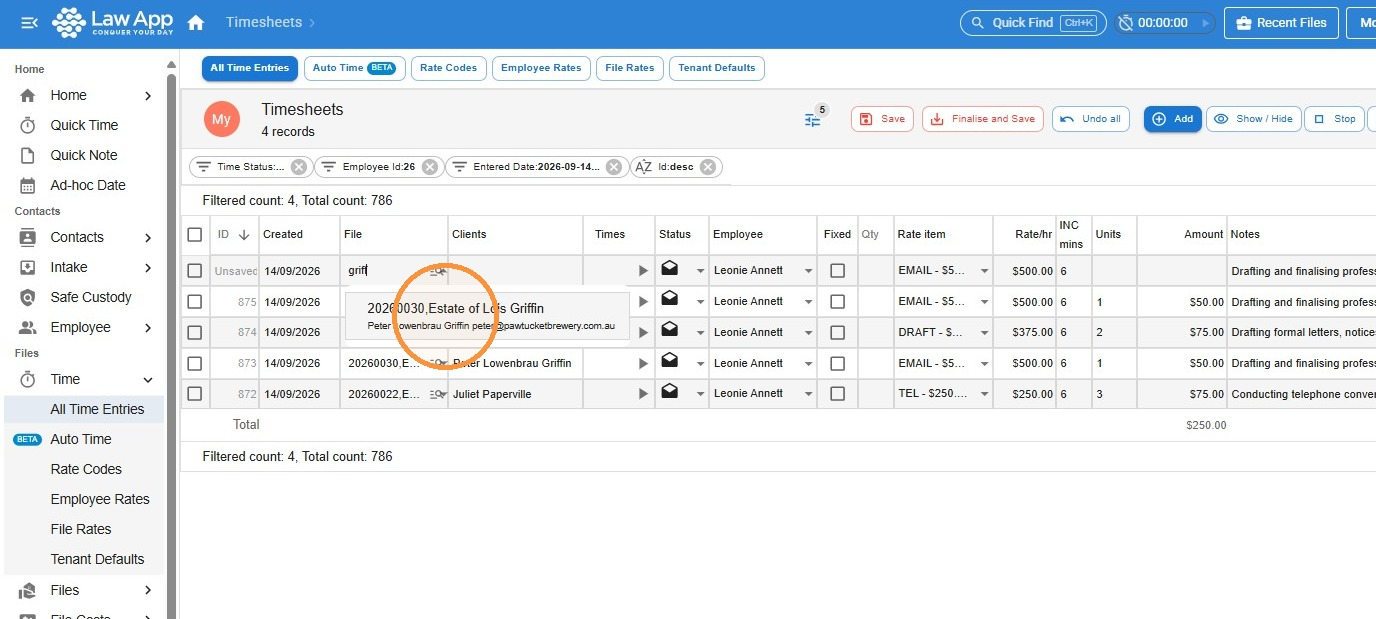Open the Tenant Defaults tab

[717, 68]
